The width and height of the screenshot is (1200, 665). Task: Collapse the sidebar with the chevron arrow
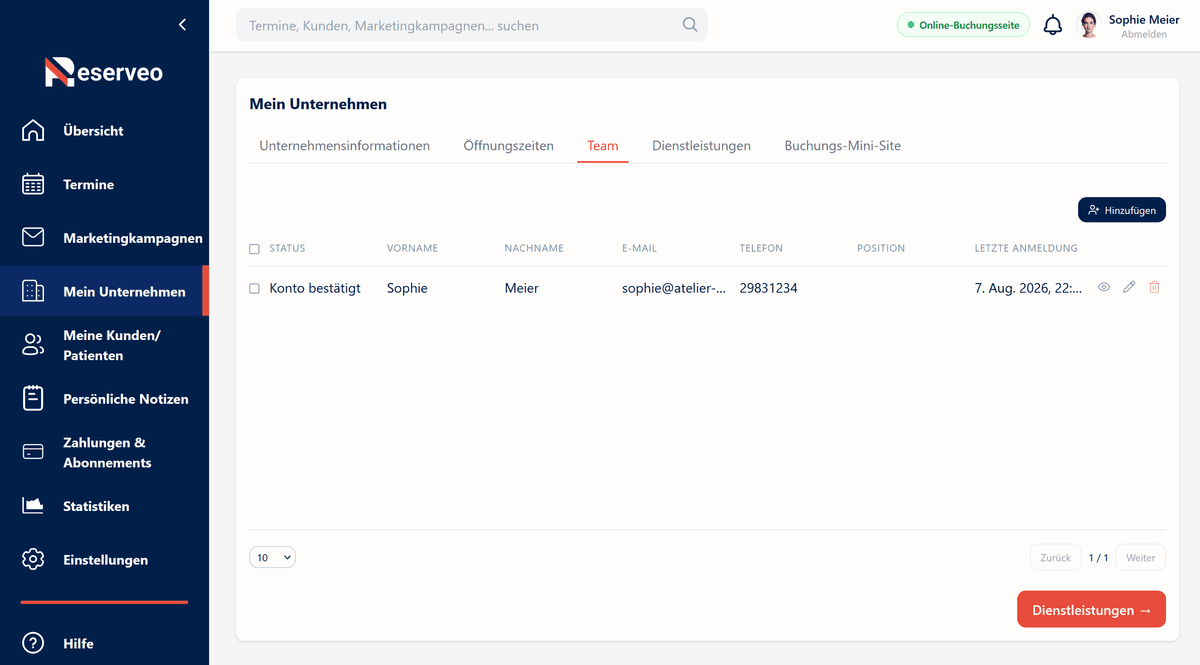click(x=182, y=25)
